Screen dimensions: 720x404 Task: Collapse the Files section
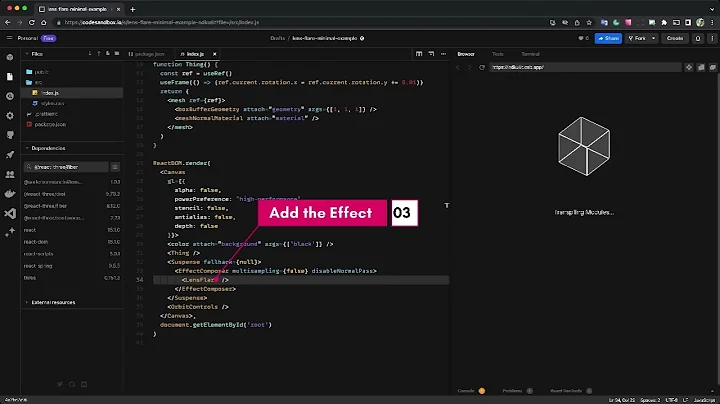[x=27, y=54]
